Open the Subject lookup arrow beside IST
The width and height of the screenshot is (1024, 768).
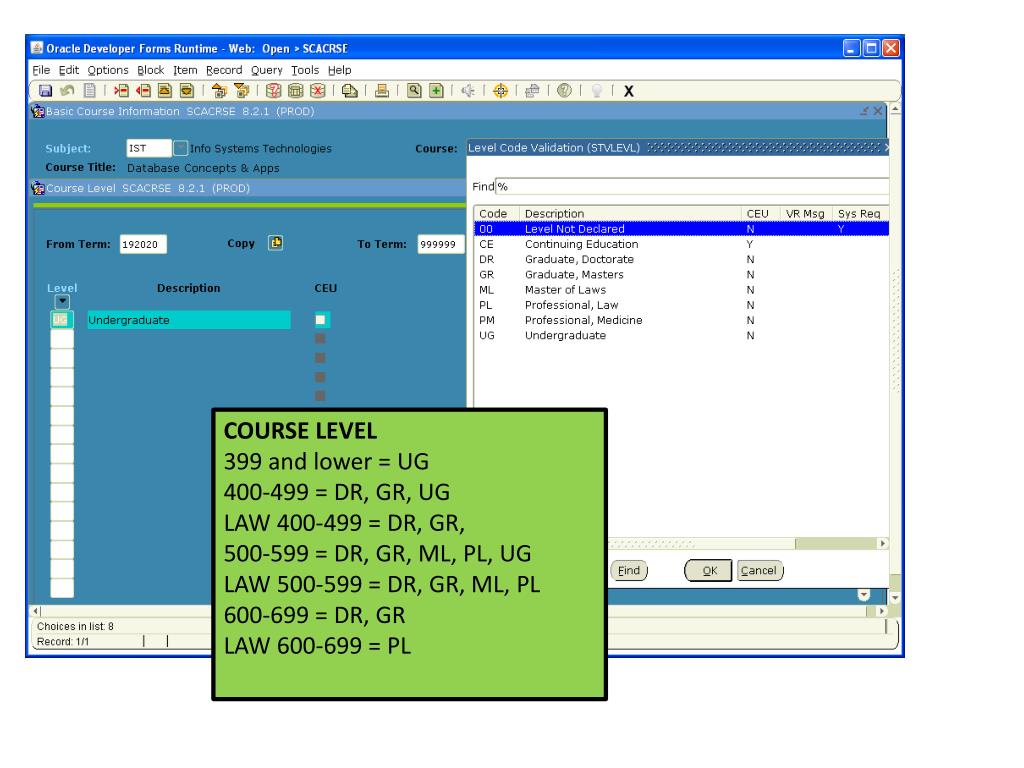tap(180, 148)
